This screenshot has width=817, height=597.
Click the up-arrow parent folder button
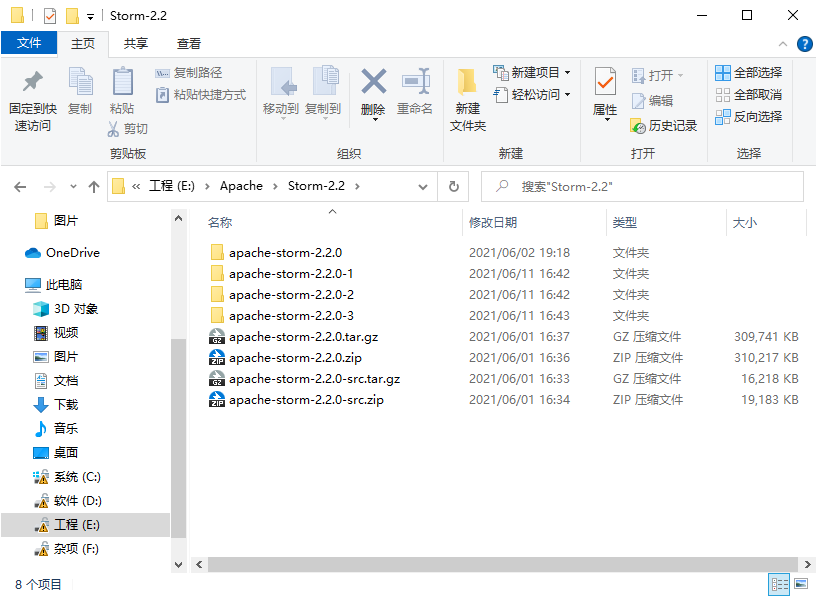(94, 186)
